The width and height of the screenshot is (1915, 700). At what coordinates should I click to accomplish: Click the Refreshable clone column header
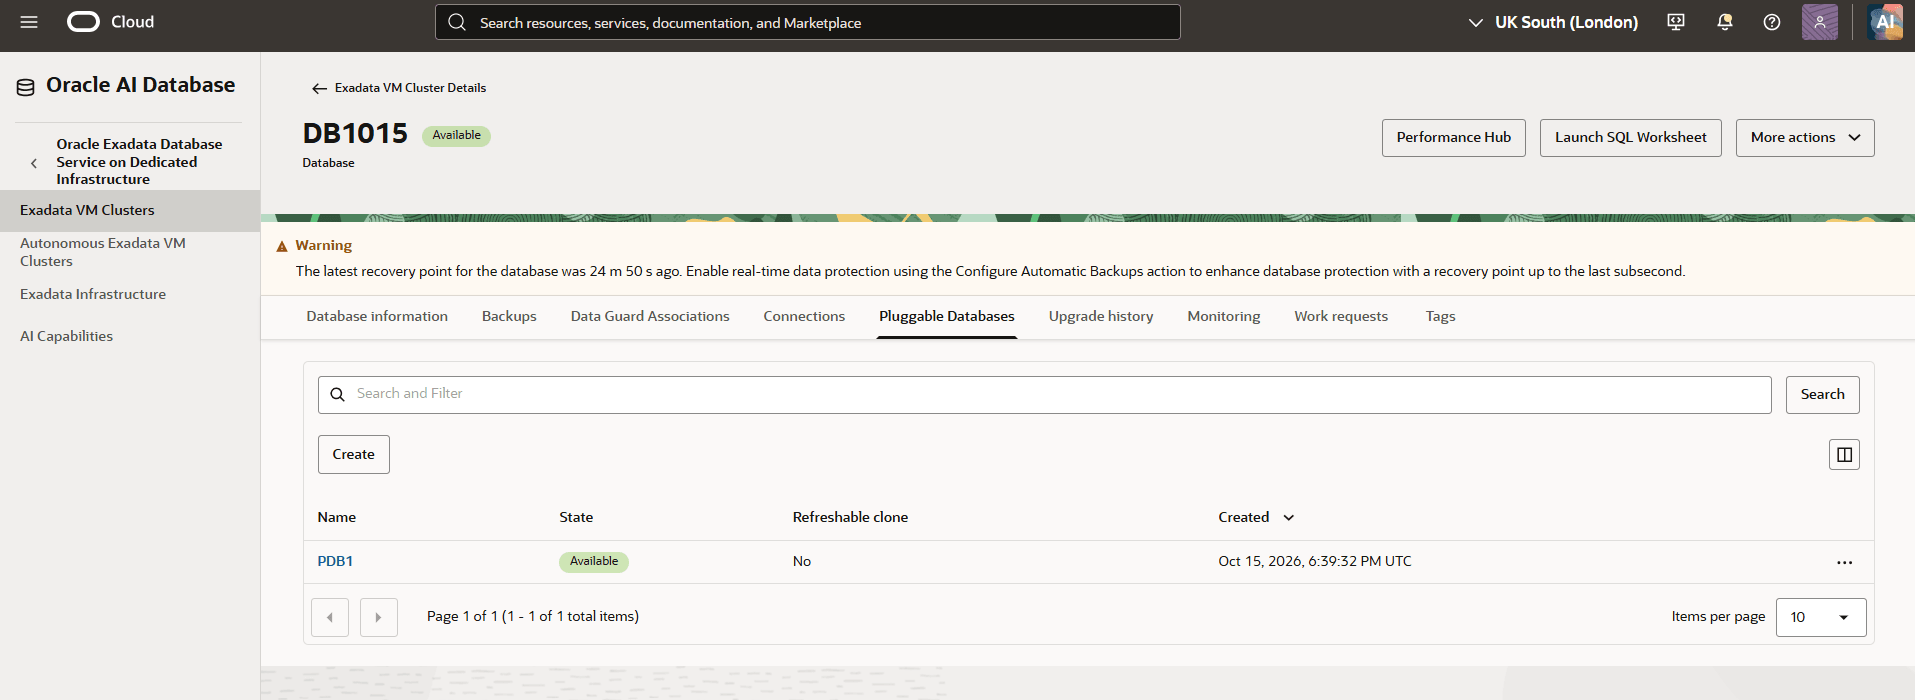pyautogui.click(x=850, y=518)
